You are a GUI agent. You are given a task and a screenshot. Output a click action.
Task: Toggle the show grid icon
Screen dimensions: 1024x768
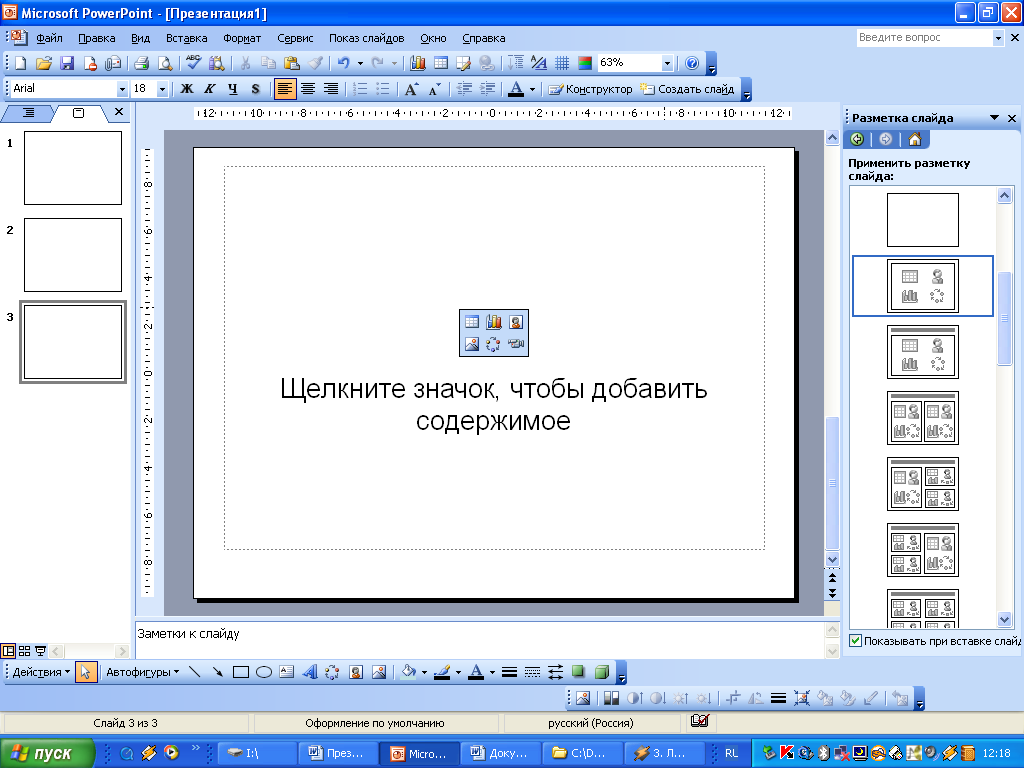coord(562,63)
